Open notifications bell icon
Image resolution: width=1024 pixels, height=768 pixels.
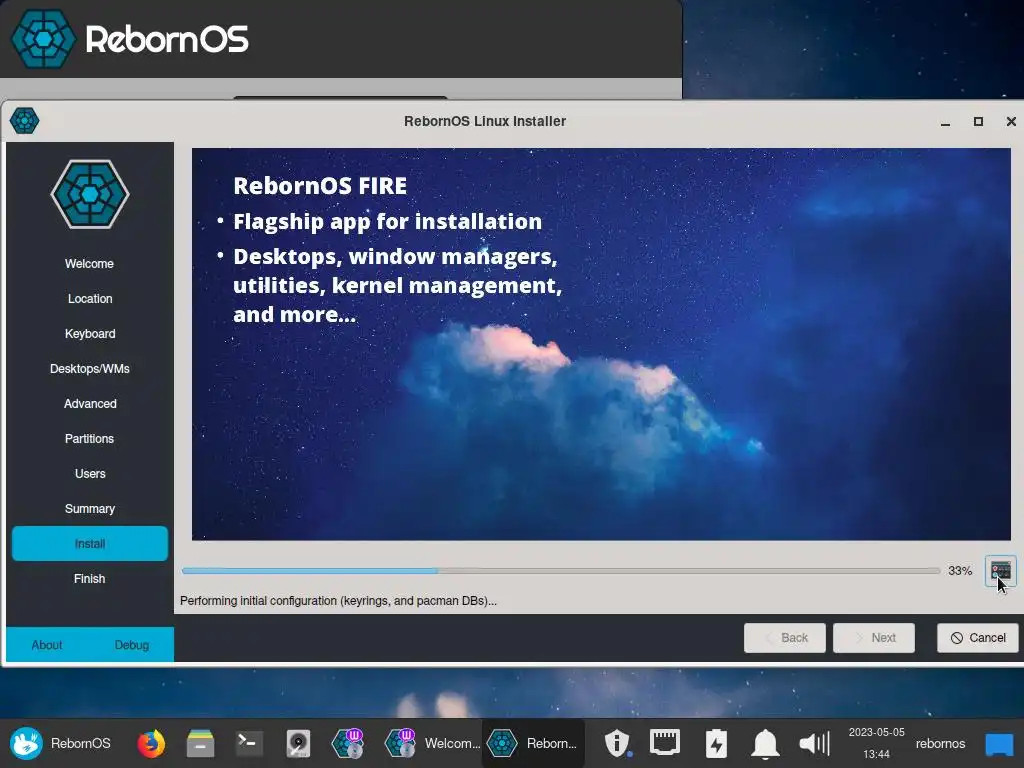(x=765, y=743)
